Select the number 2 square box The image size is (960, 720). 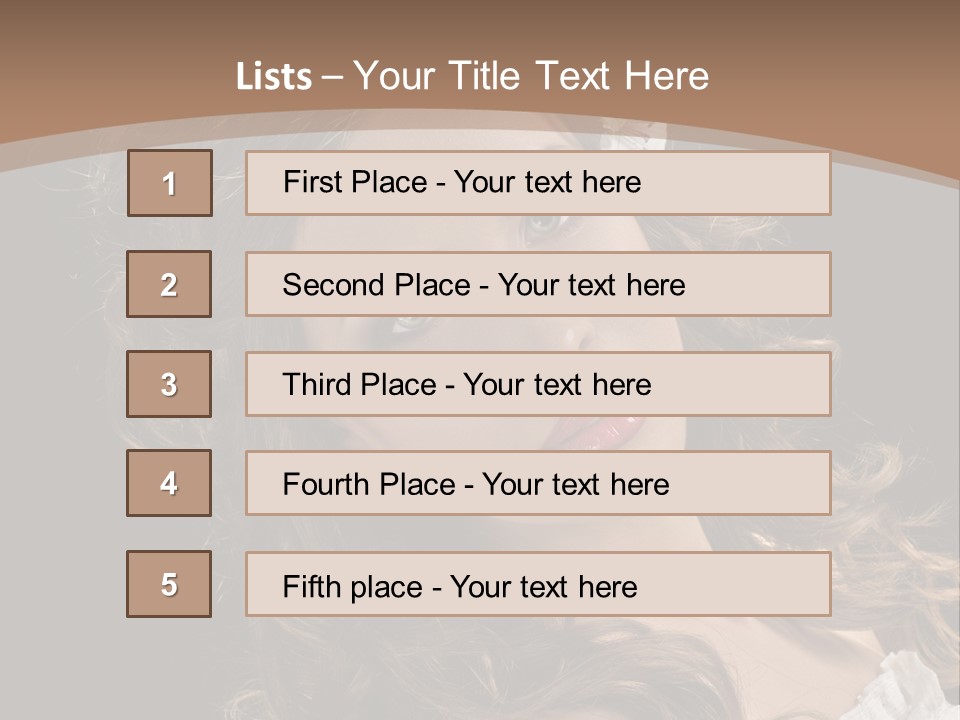click(x=169, y=284)
